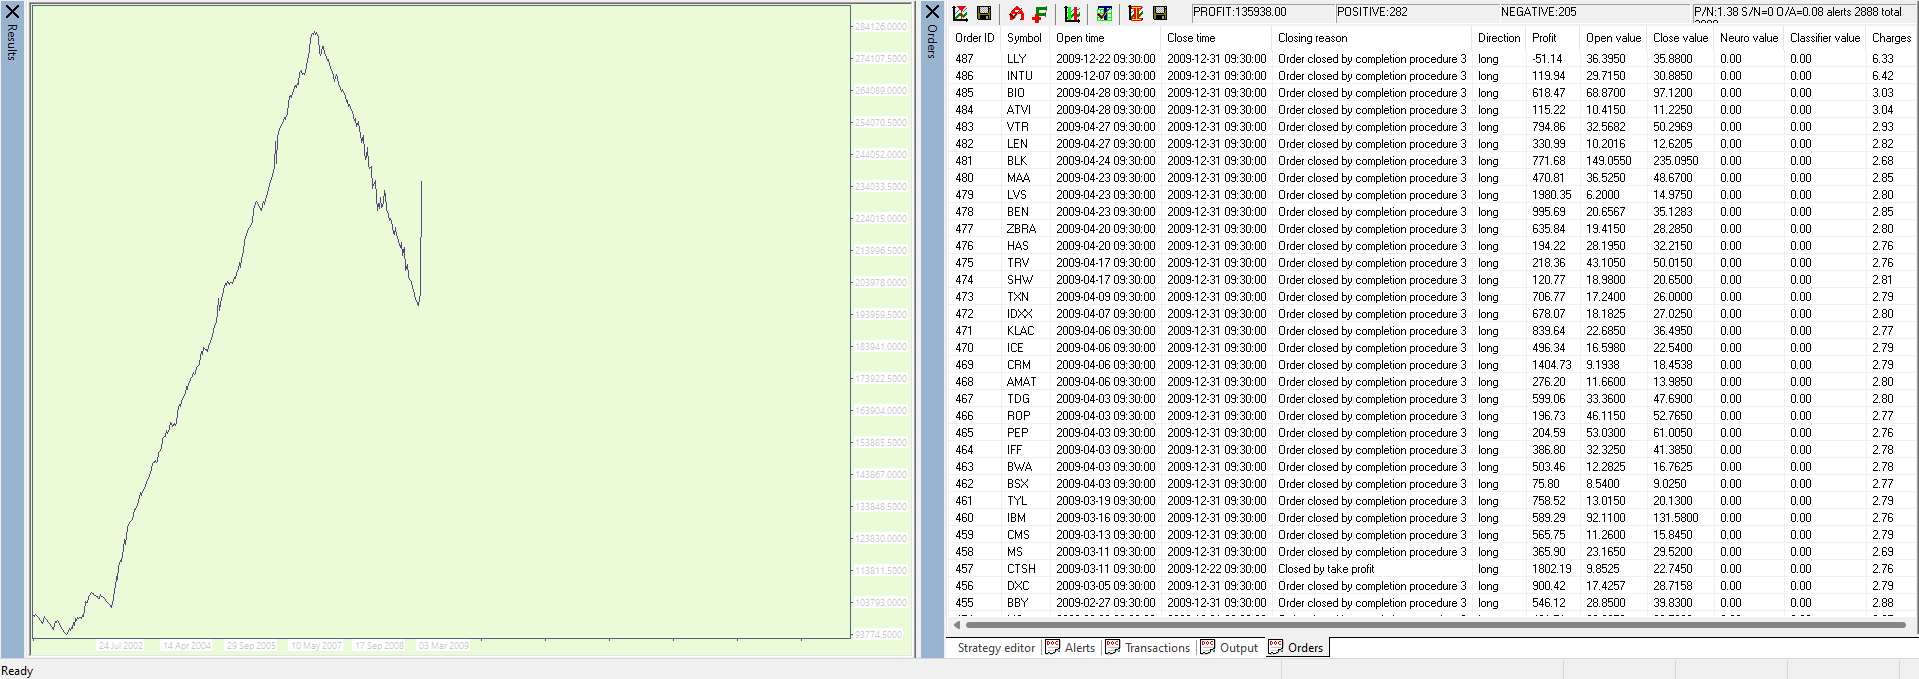
Task: Click the red 'A' checkmark icon
Action: (x=1016, y=13)
